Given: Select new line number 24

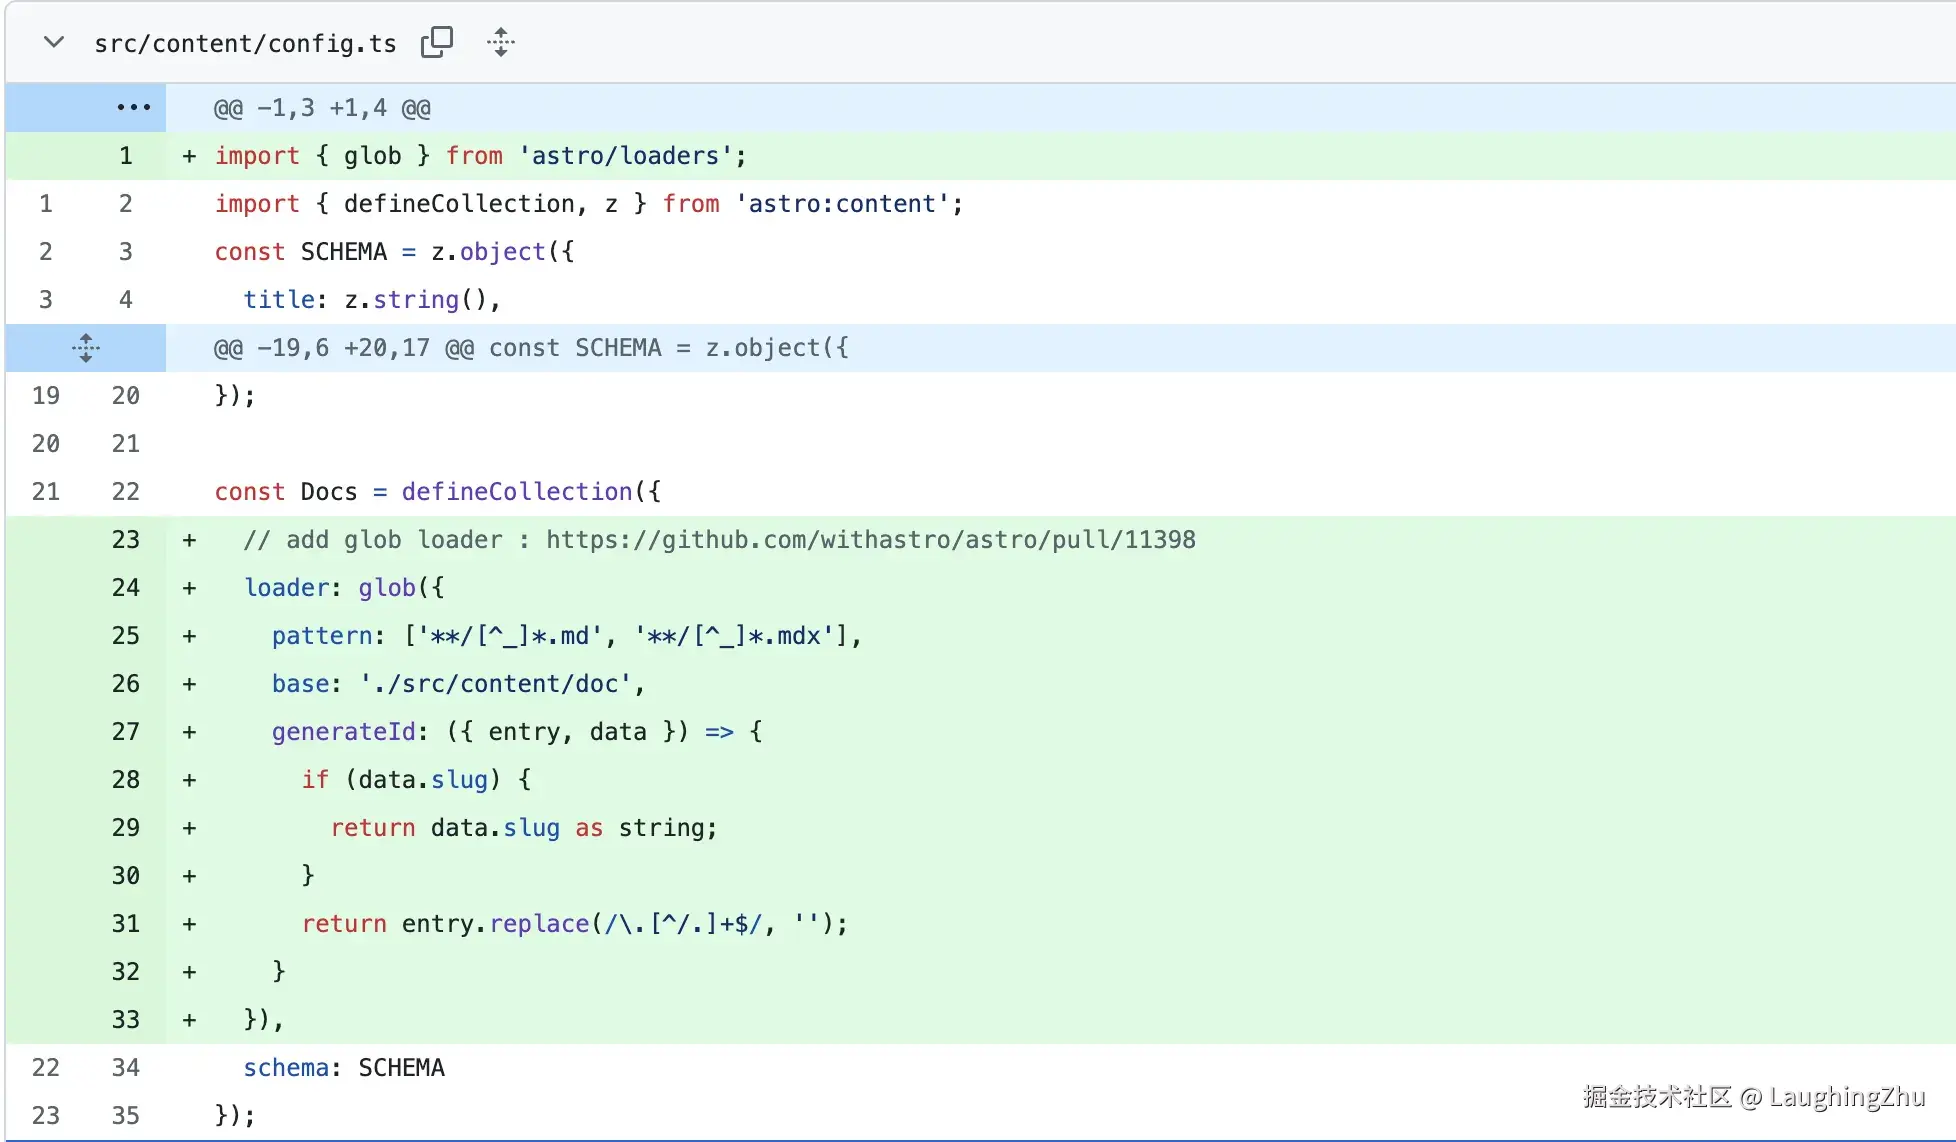Looking at the screenshot, I should click(126, 588).
